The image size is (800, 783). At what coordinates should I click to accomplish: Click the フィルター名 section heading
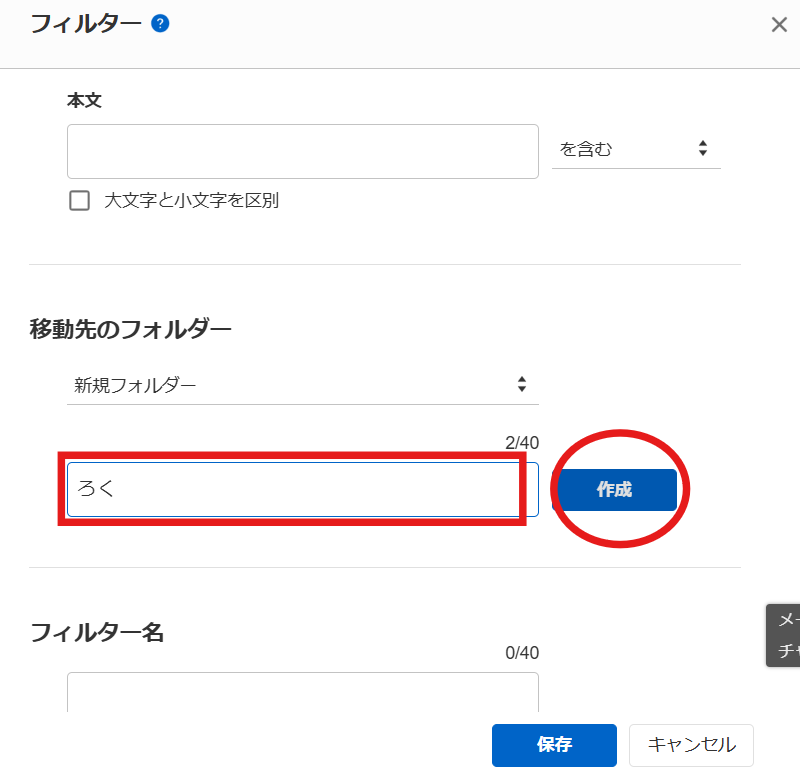pyautogui.click(x=97, y=632)
